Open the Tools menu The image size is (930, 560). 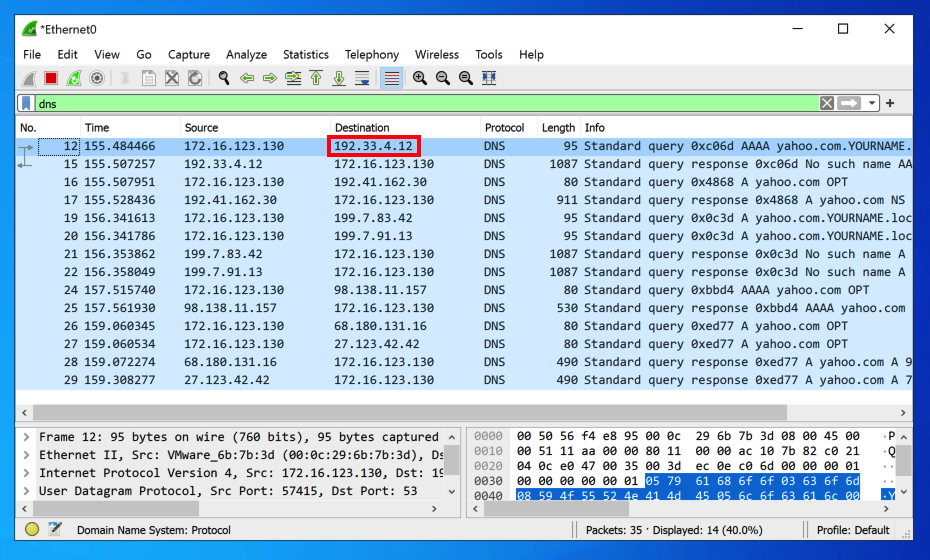point(489,55)
